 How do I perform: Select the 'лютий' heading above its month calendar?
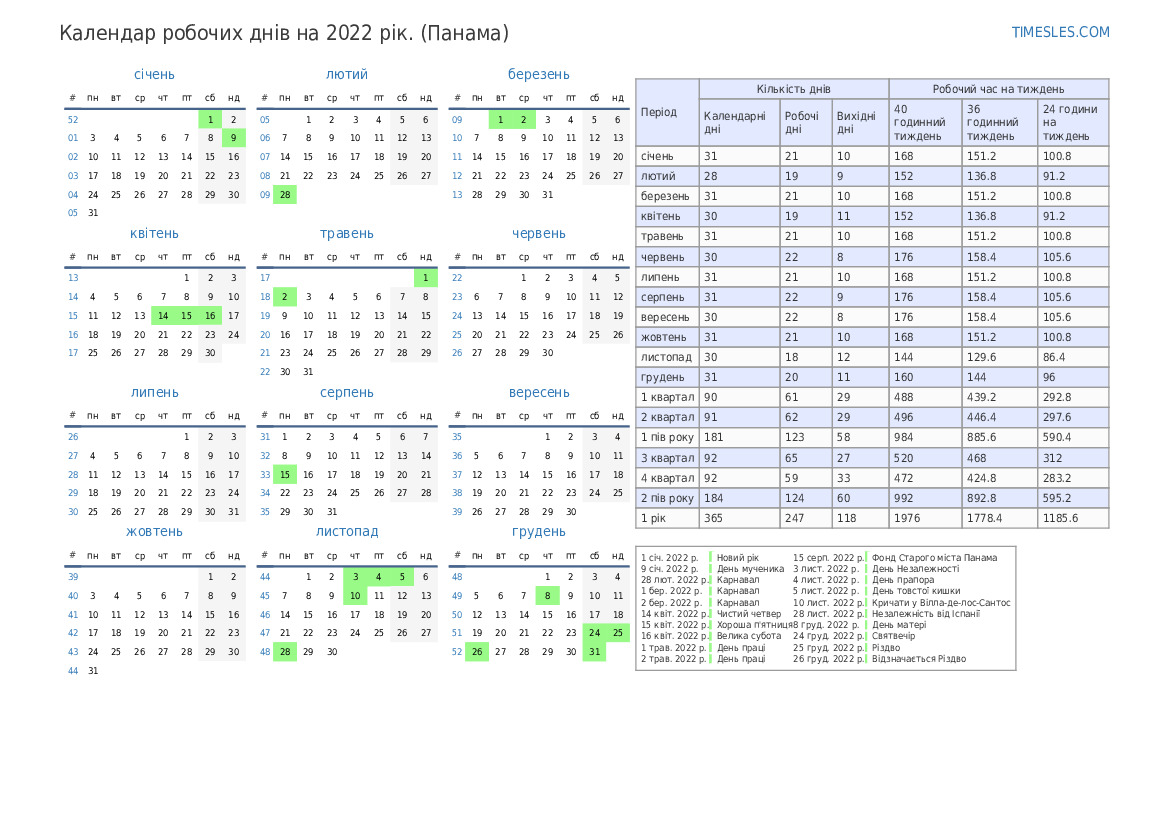[347, 75]
